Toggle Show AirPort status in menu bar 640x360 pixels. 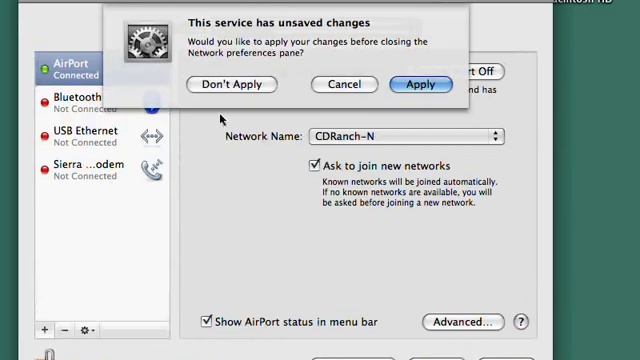tap(207, 321)
